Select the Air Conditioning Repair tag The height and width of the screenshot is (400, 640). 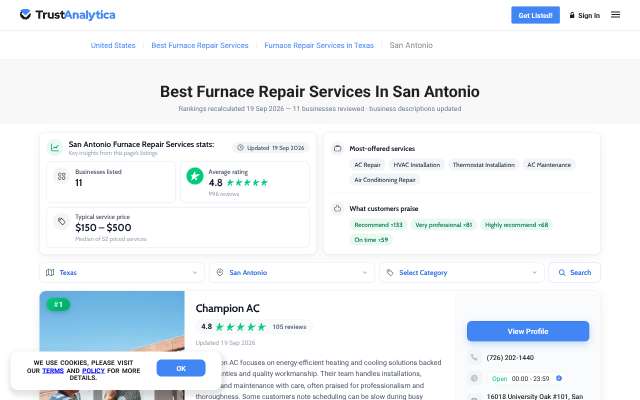point(385,180)
